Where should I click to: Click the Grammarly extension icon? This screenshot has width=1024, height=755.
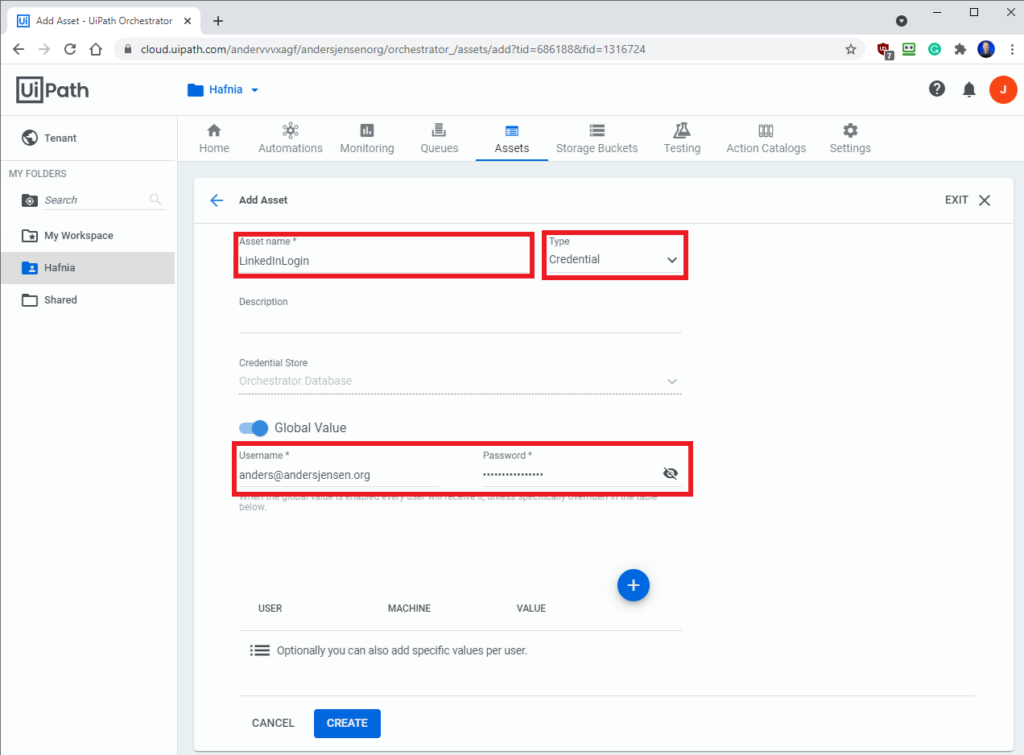click(935, 49)
